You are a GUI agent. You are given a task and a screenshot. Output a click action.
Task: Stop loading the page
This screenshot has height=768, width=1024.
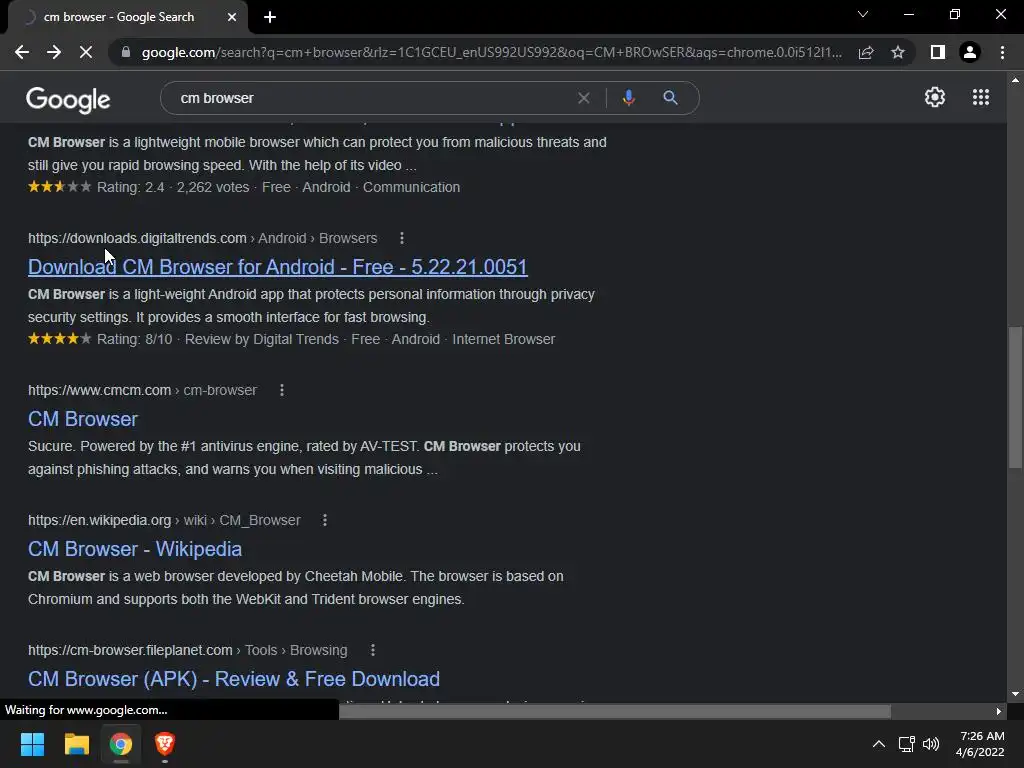(x=86, y=52)
